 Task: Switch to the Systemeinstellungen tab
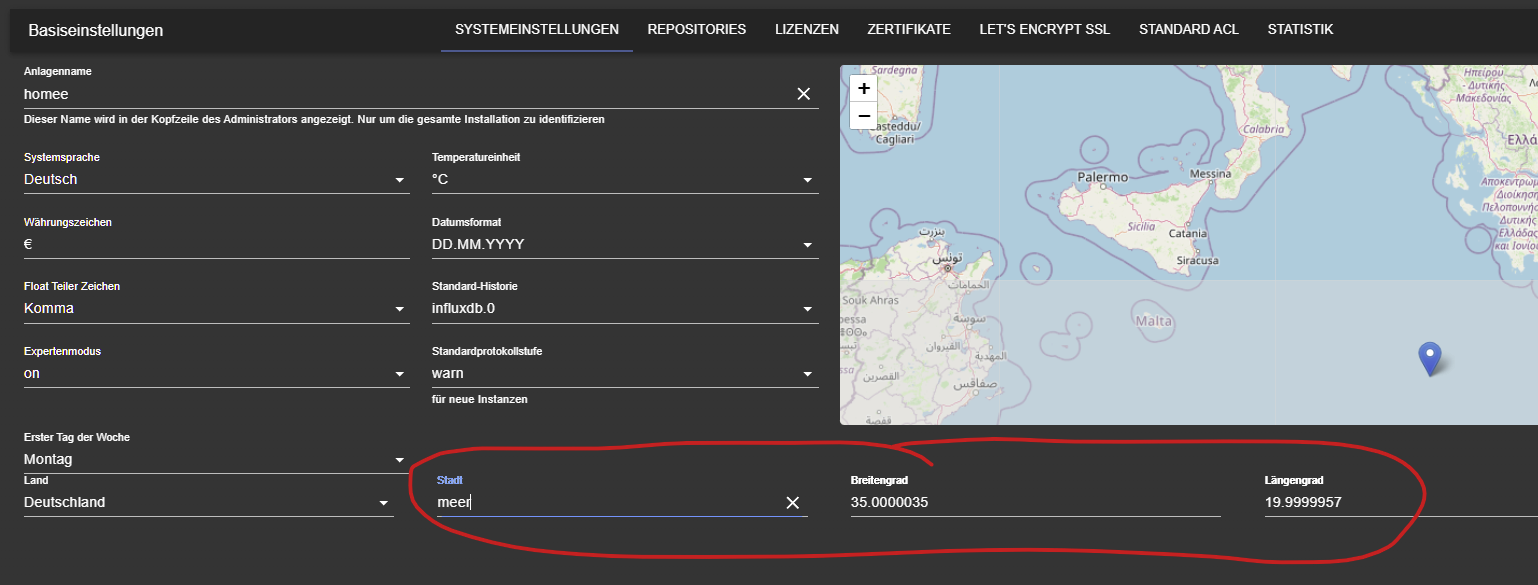coord(537,30)
